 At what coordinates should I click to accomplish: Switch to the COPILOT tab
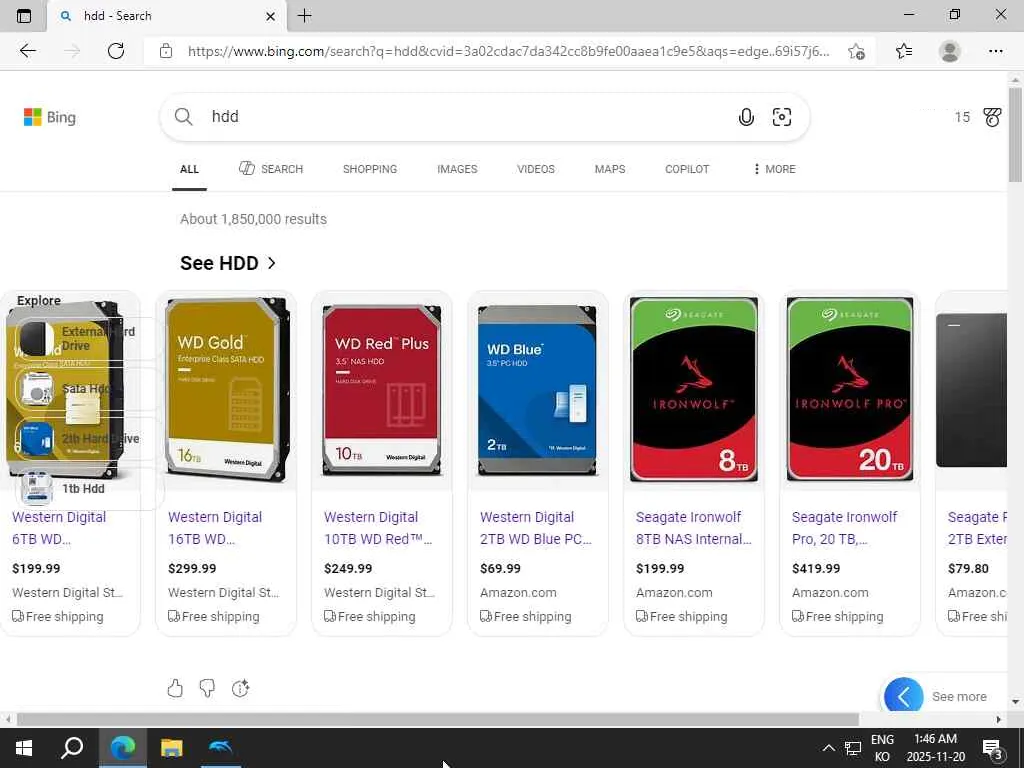(687, 169)
